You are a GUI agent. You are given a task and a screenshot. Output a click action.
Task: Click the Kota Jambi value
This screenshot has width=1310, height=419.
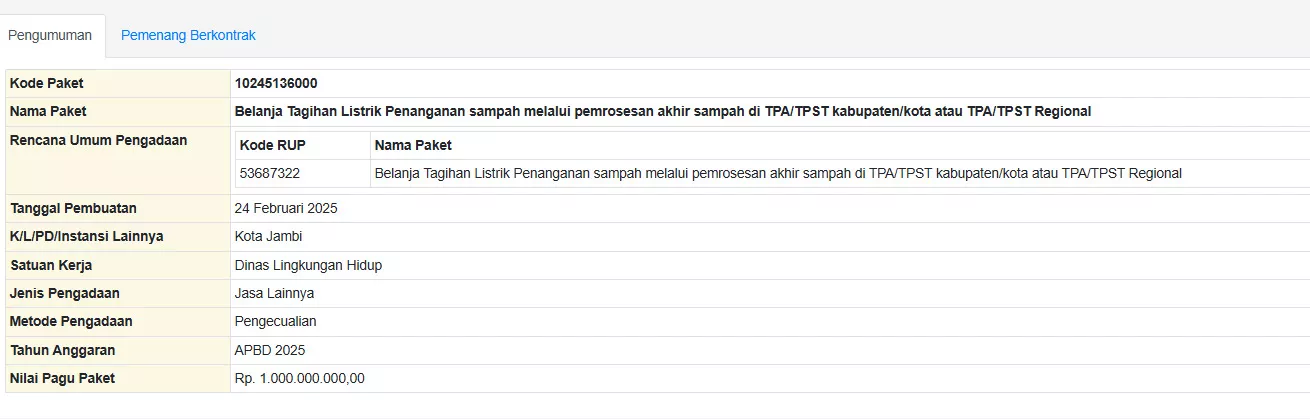point(268,236)
